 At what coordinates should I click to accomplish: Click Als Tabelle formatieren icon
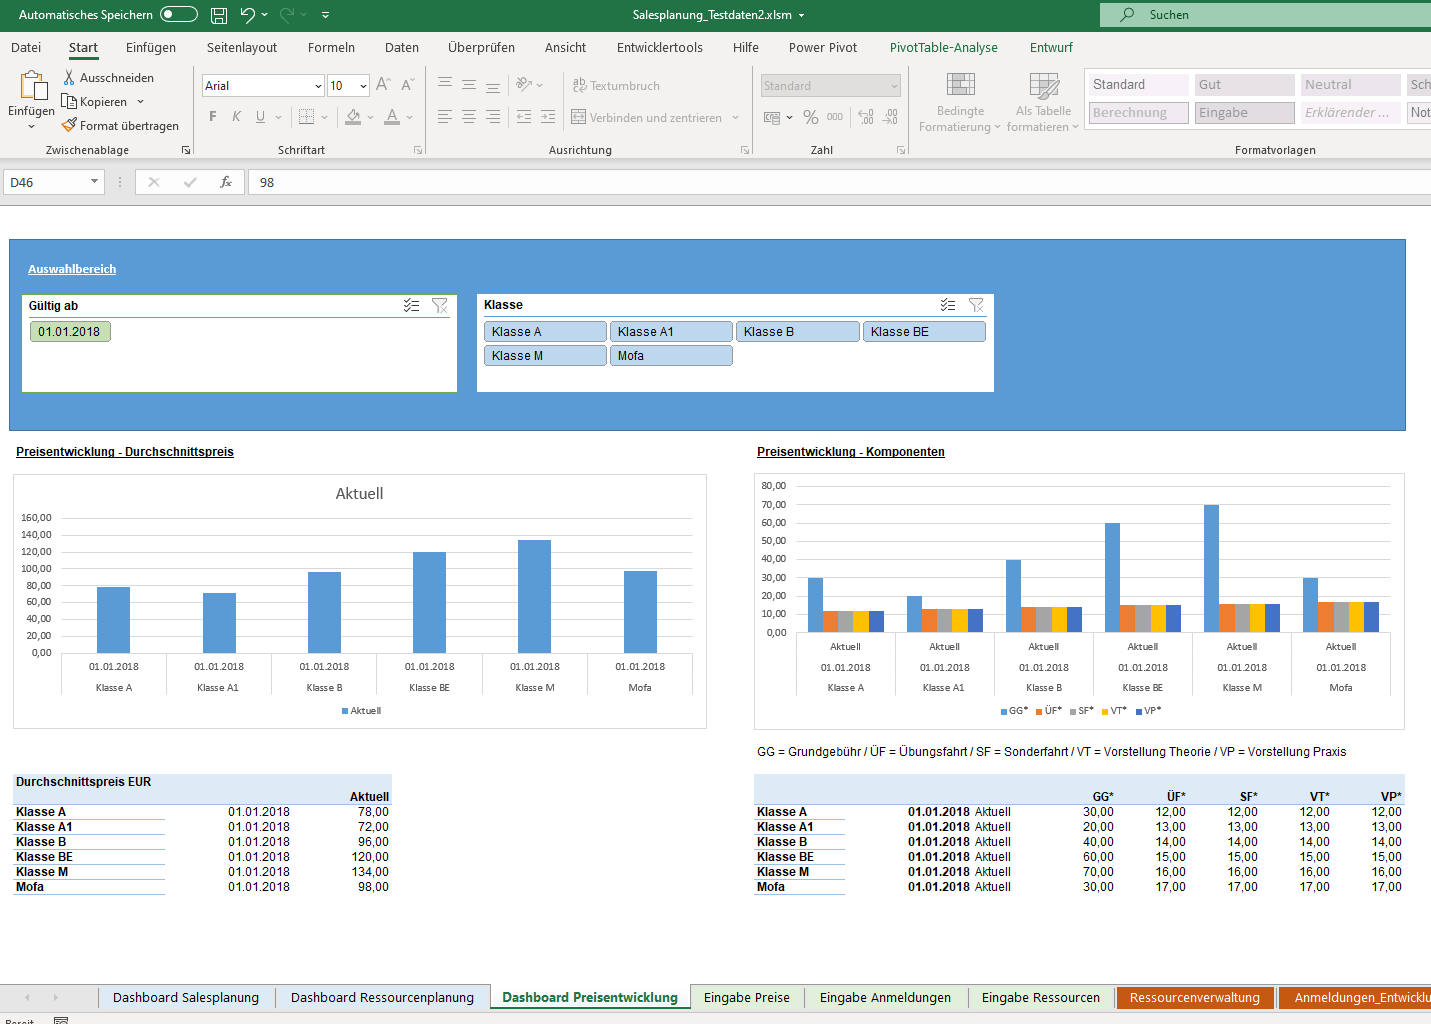pyautogui.click(x=1044, y=85)
